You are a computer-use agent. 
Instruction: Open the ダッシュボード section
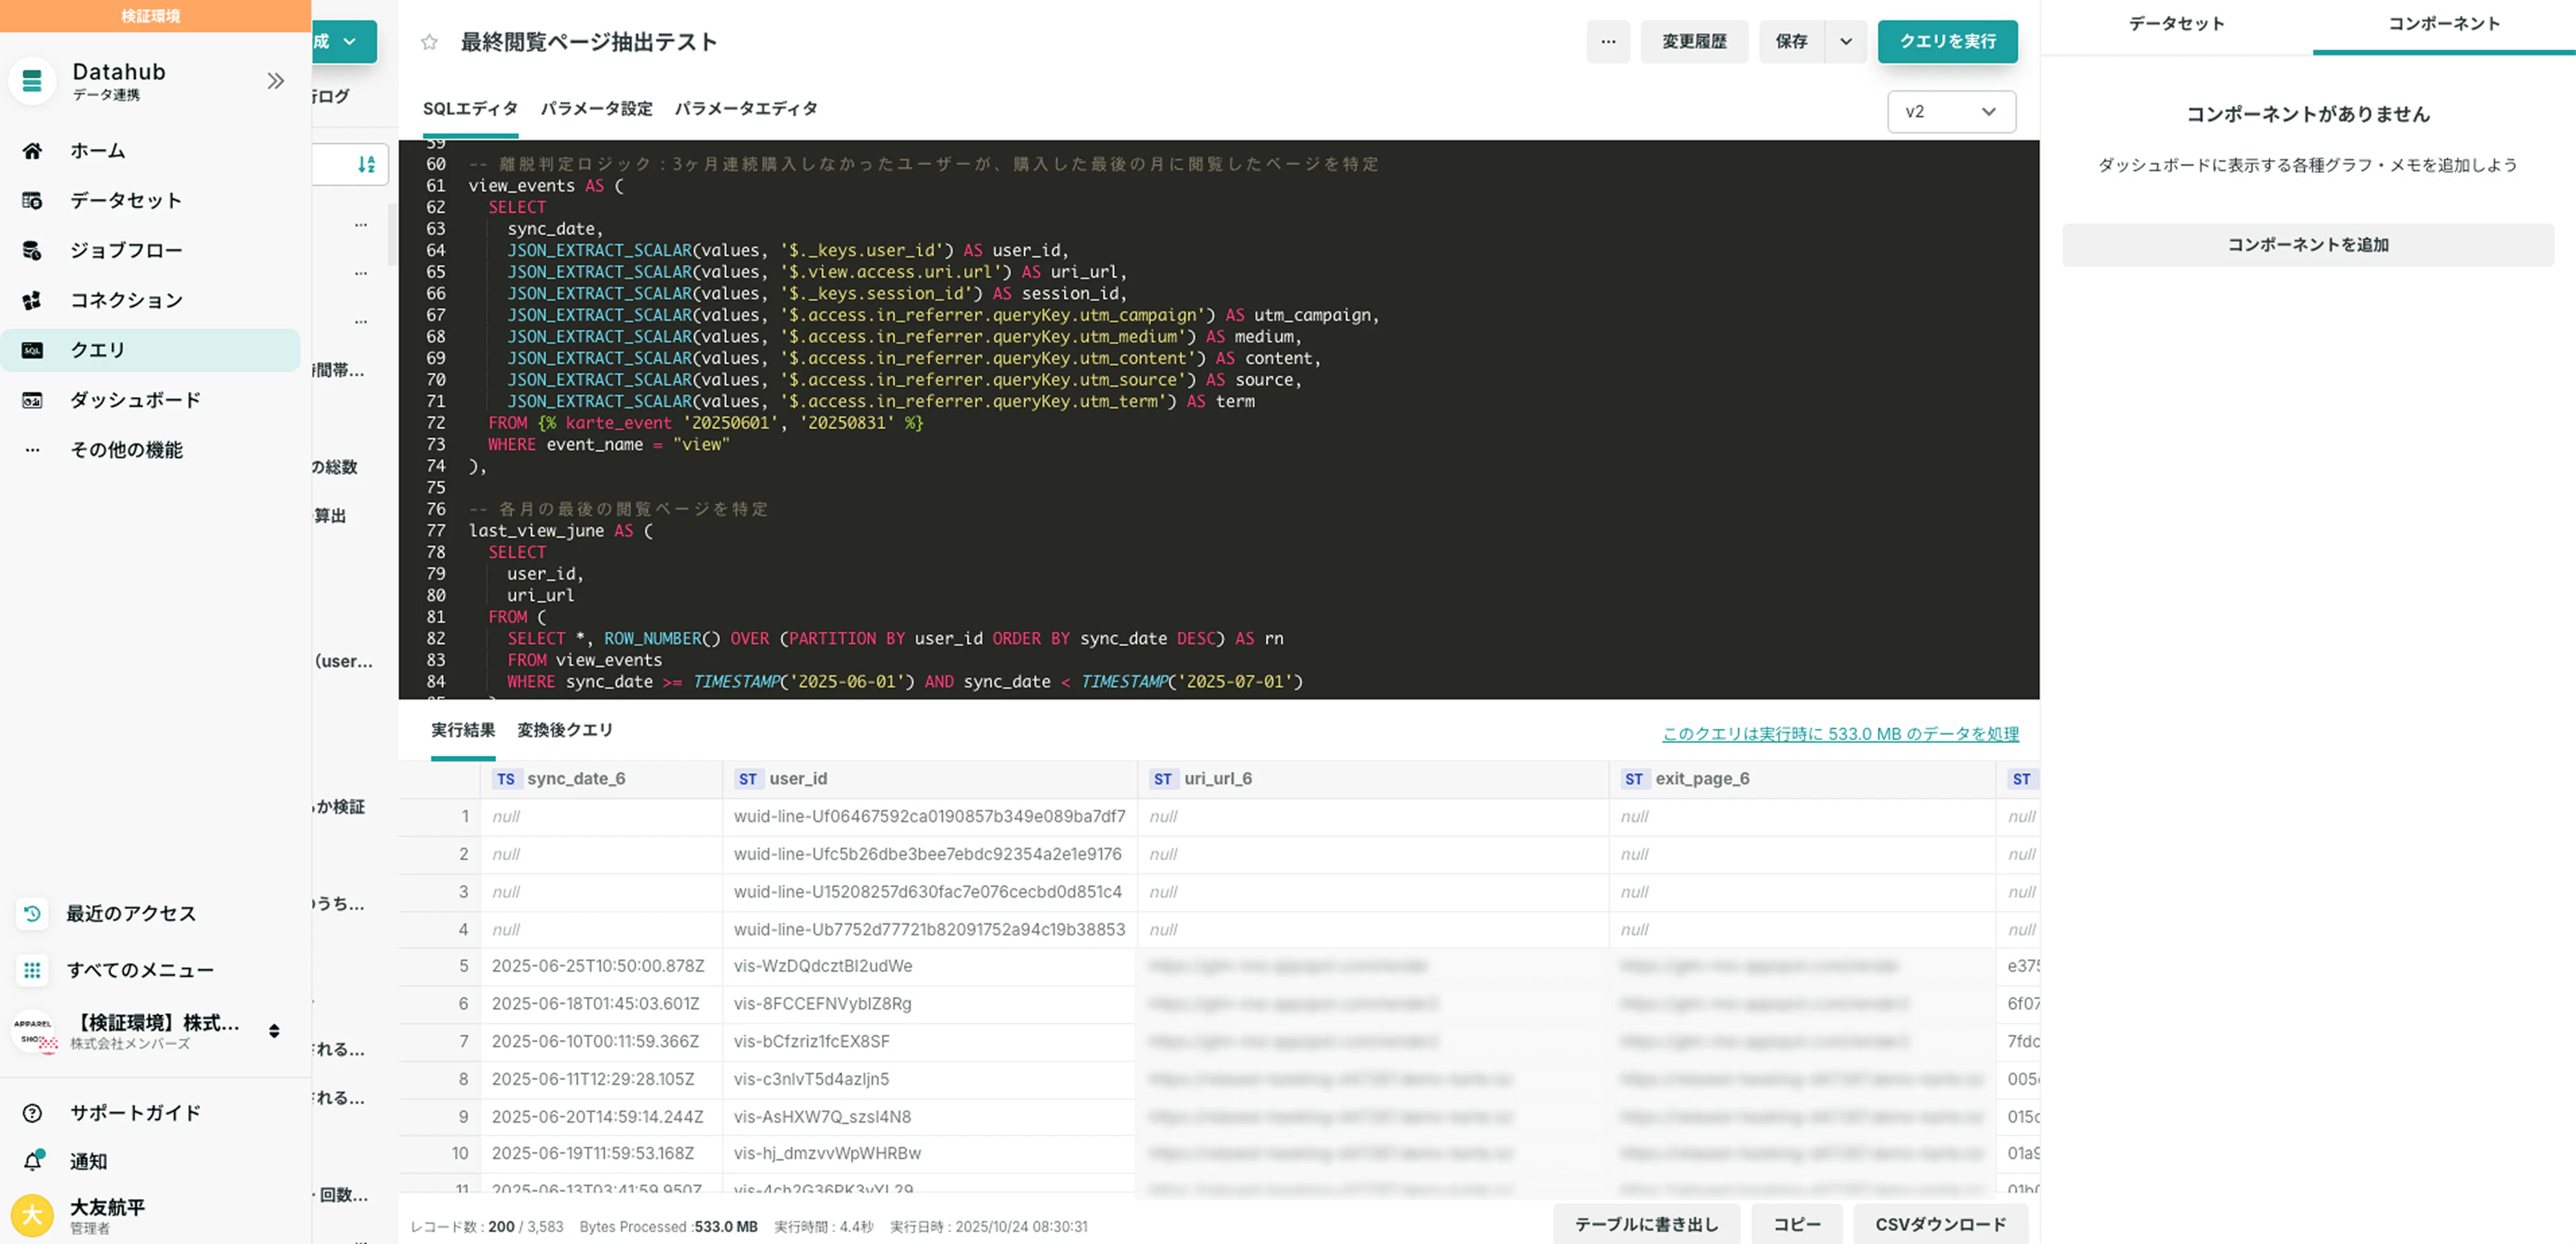coord(134,399)
